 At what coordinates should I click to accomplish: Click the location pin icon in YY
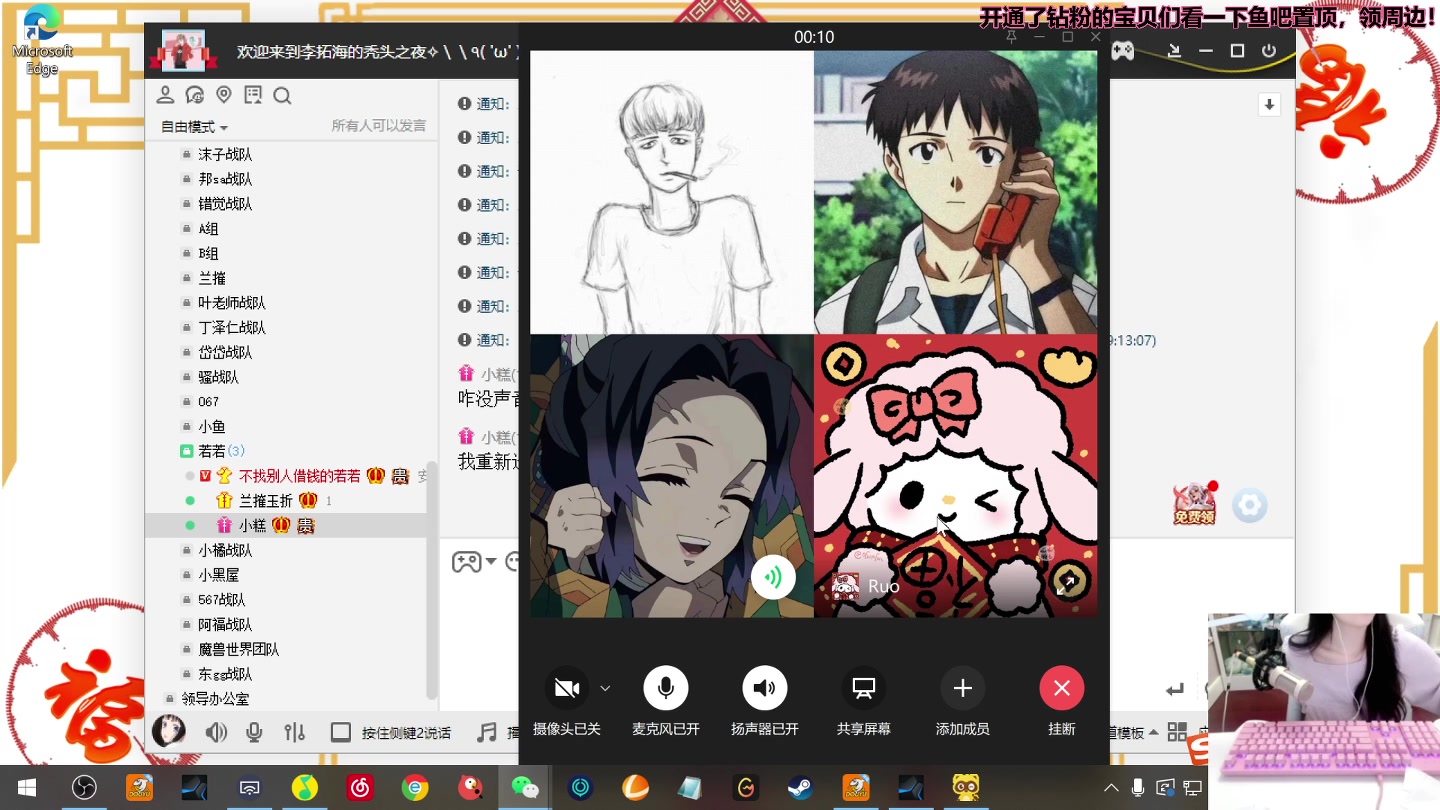click(224, 95)
